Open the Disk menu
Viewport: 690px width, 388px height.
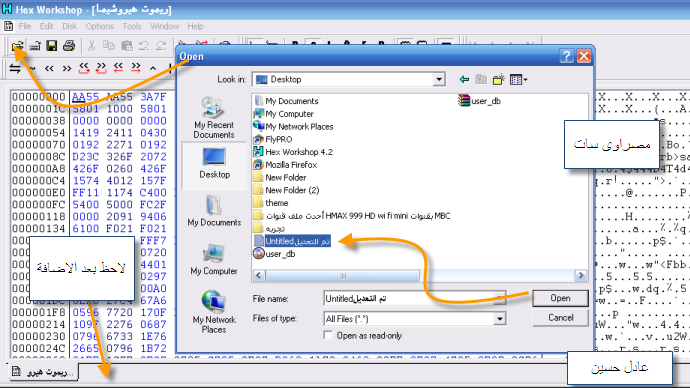point(70,26)
